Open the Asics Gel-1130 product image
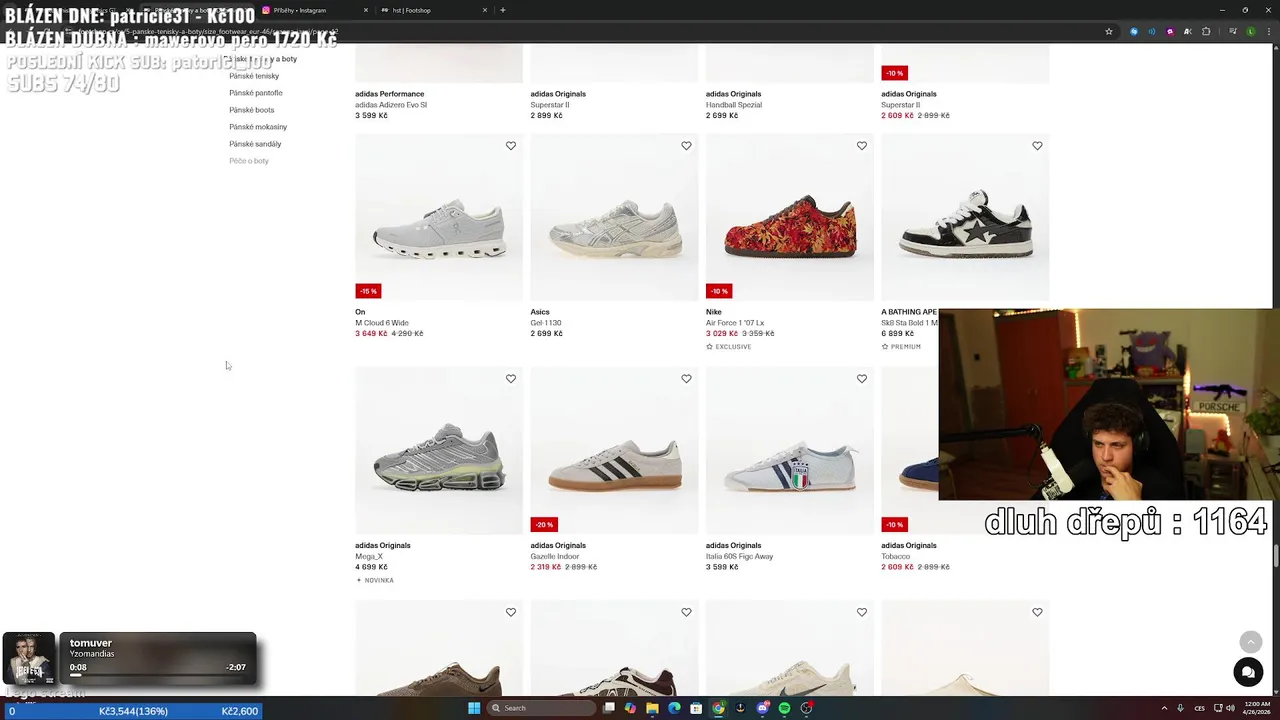The image size is (1280, 720). pos(614,217)
